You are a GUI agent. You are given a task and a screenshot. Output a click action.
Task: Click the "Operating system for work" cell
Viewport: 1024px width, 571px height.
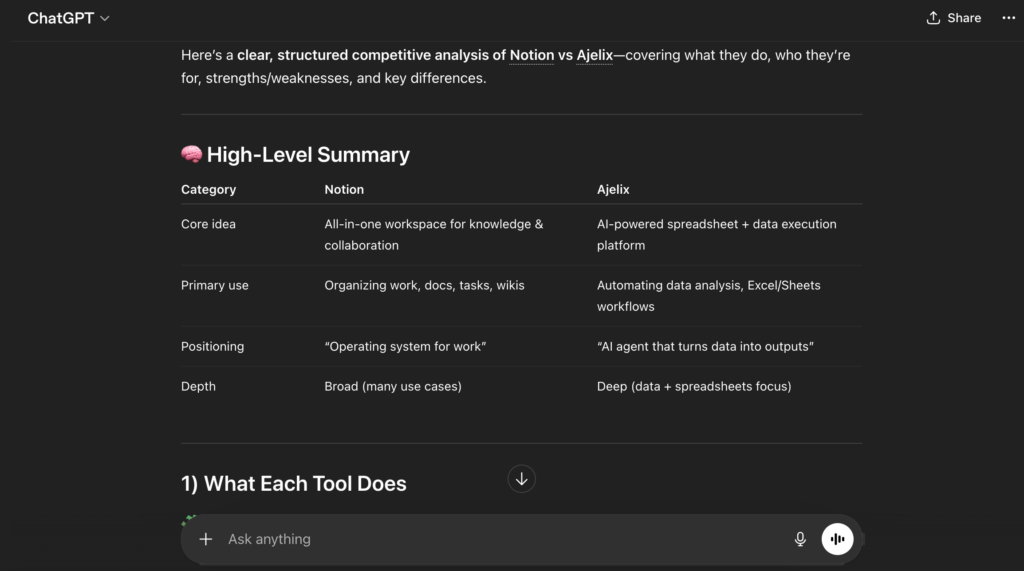pos(405,346)
